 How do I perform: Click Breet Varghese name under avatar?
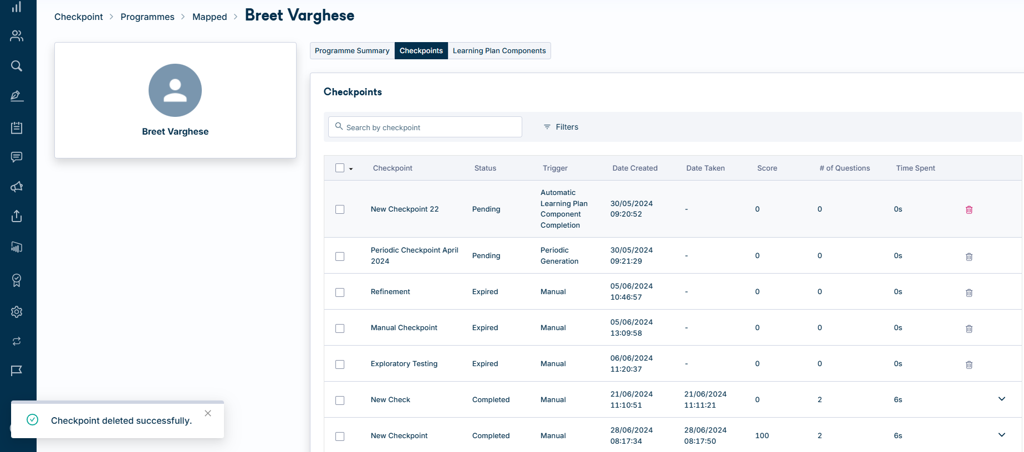pos(175,131)
